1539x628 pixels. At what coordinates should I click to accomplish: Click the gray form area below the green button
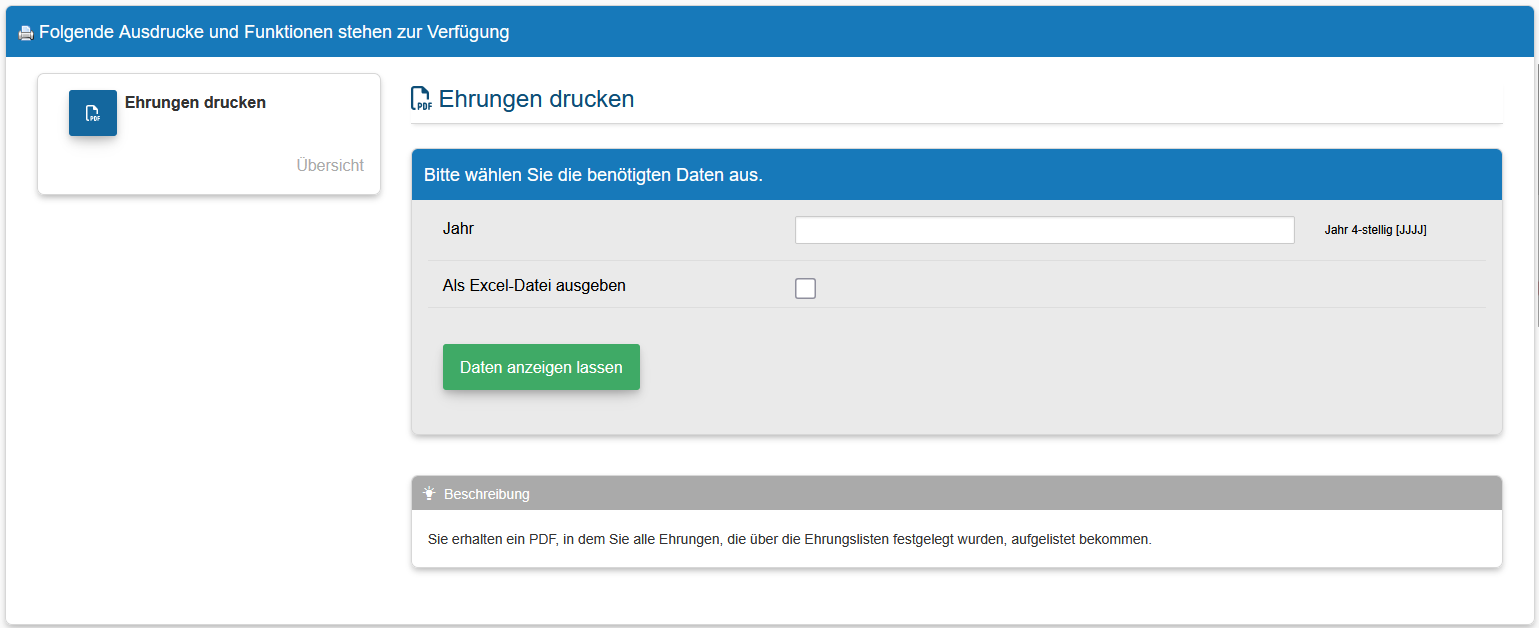coord(956,412)
